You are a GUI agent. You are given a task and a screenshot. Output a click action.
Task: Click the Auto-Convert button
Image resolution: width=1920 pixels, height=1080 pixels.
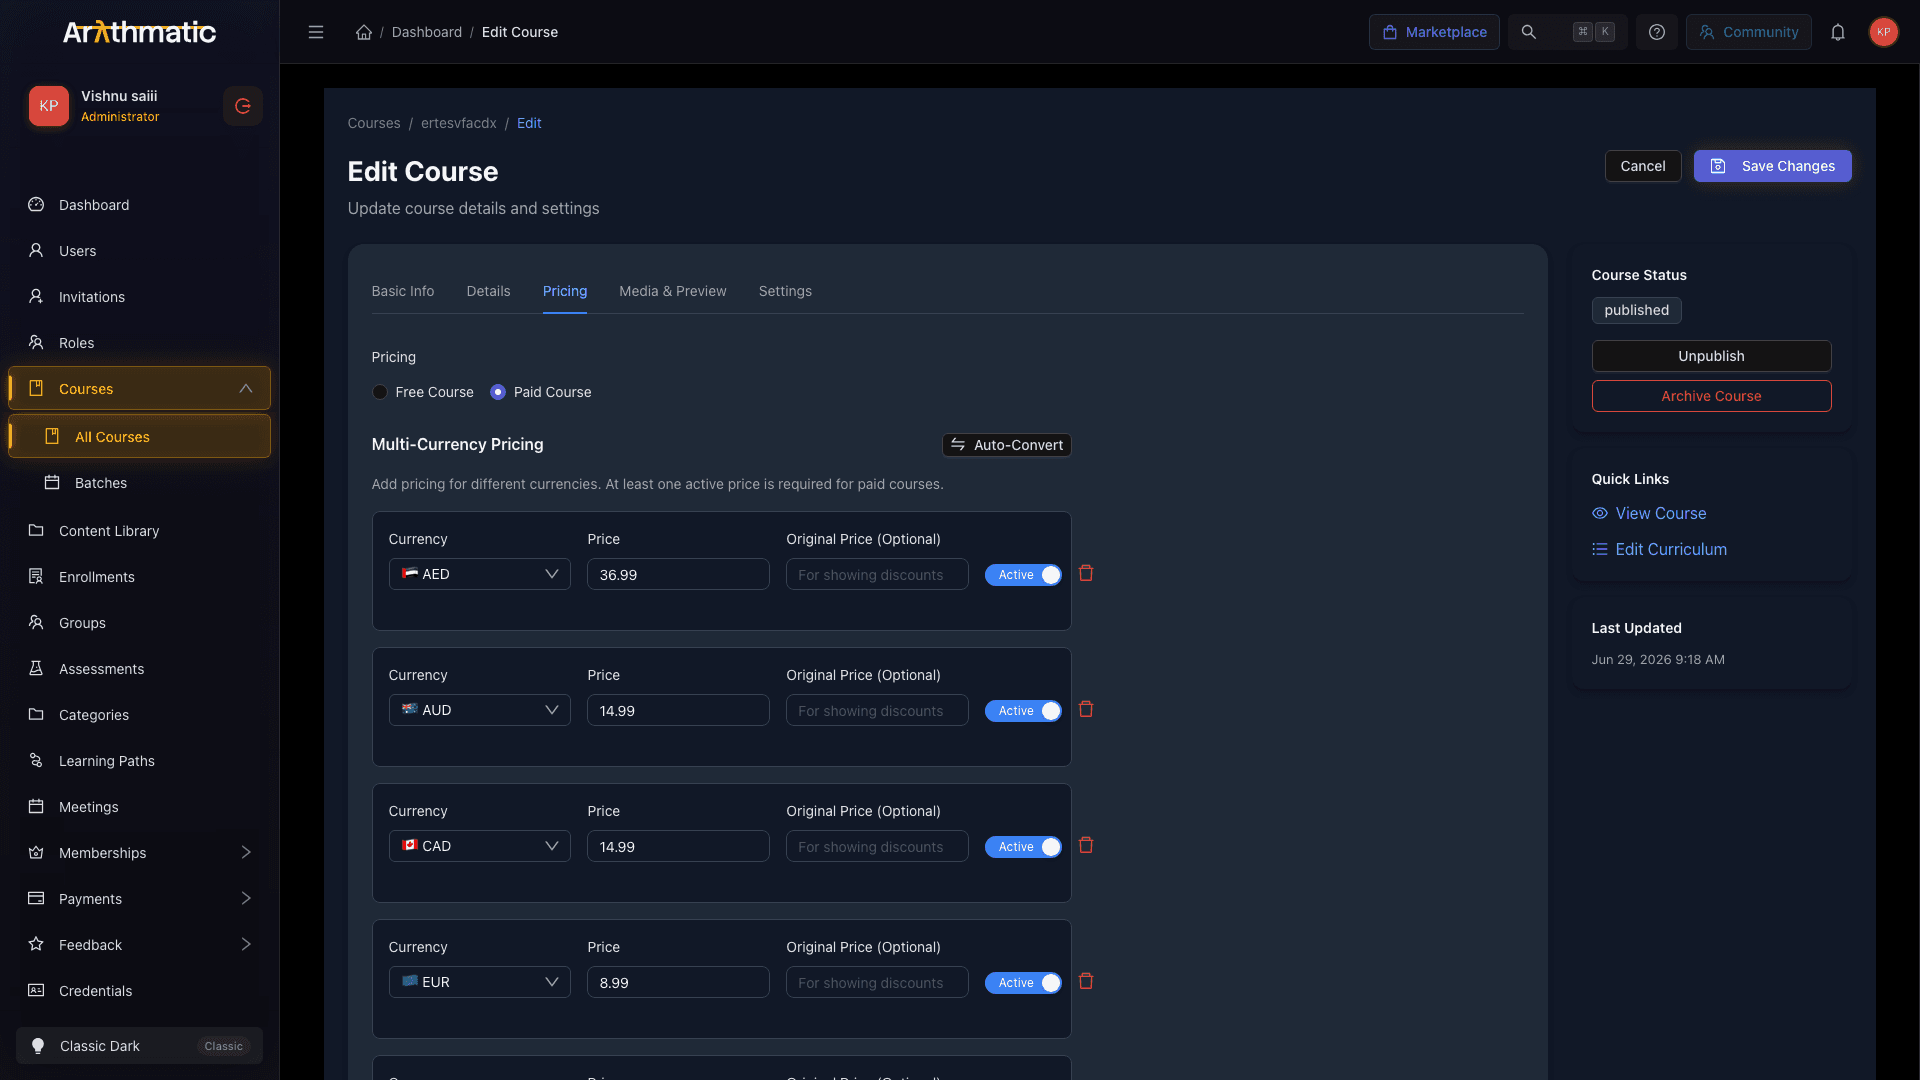[x=1006, y=445]
